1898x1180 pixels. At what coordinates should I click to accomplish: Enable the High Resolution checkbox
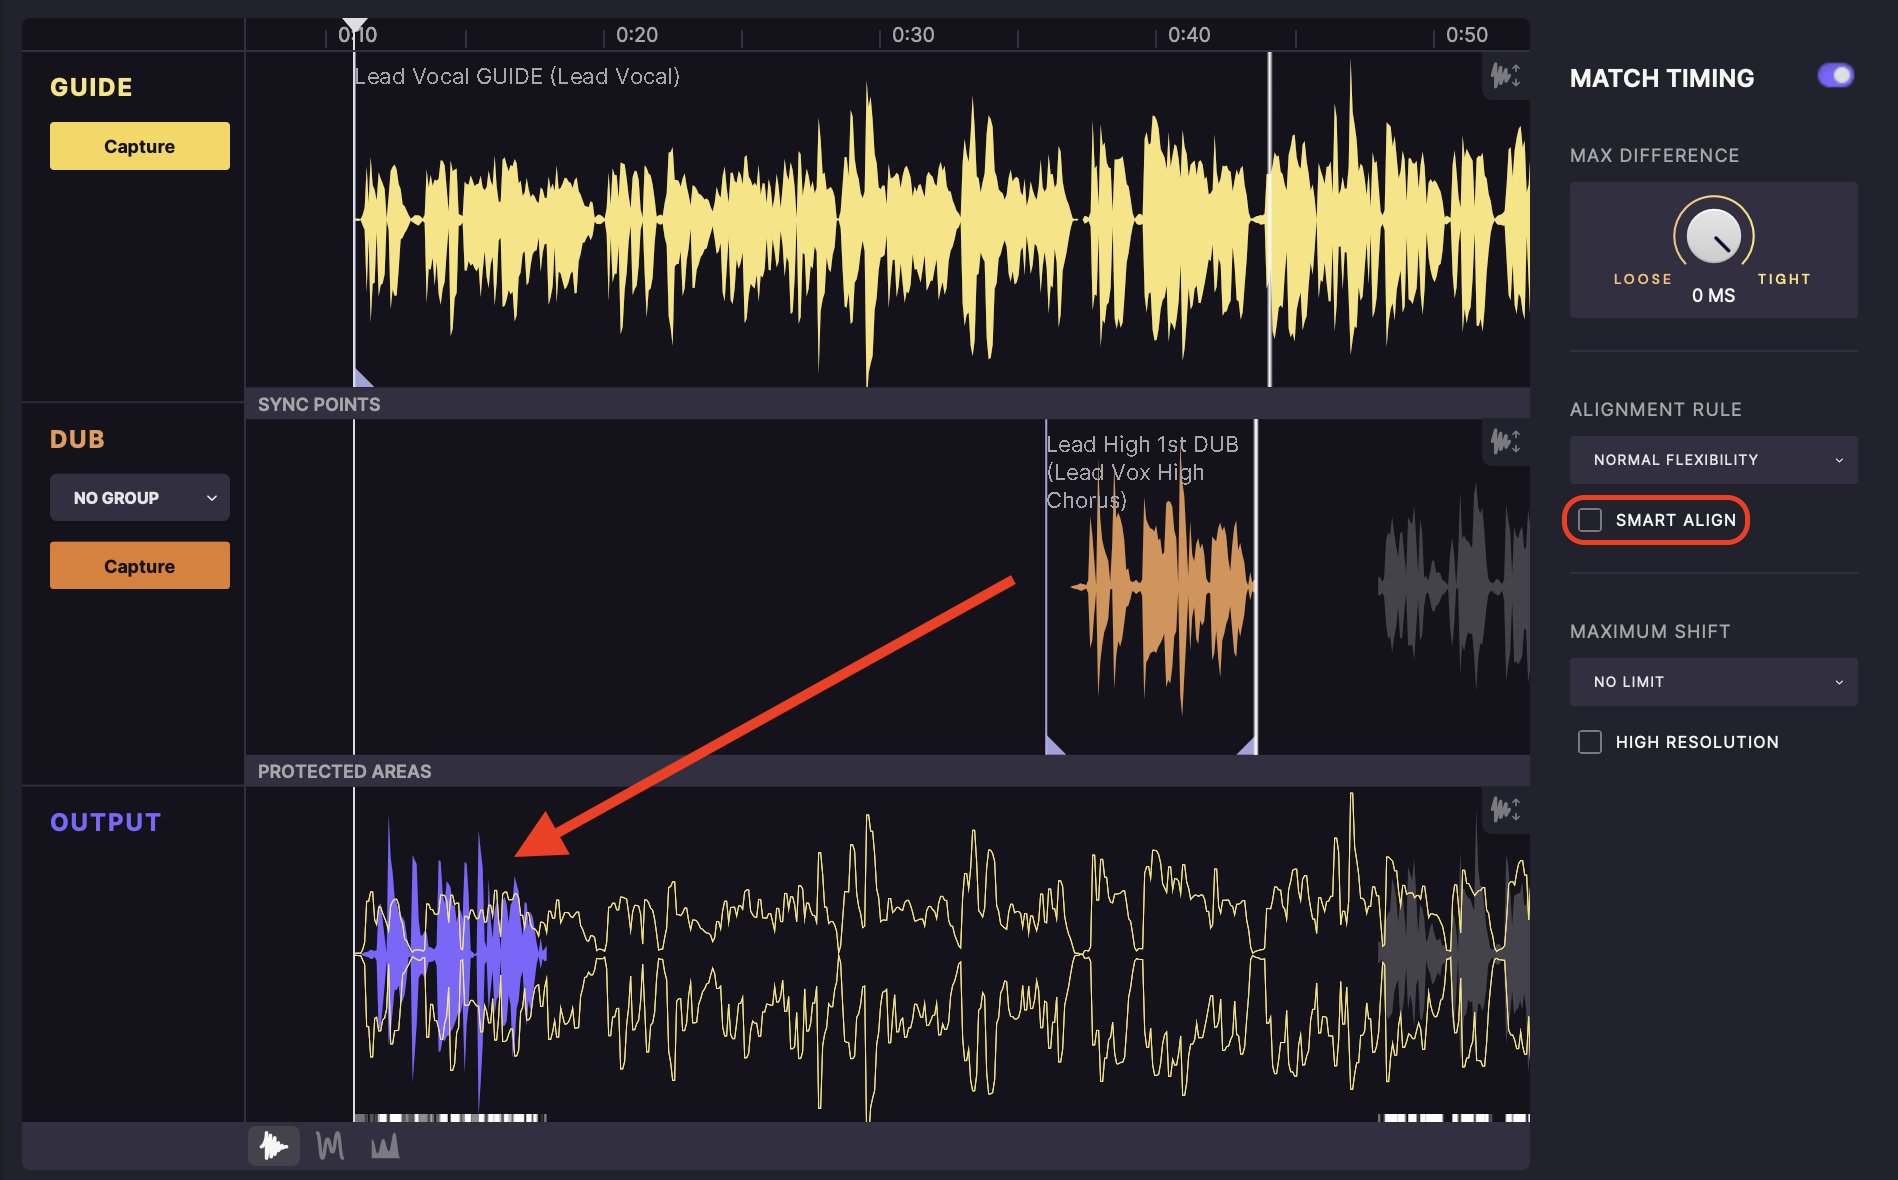[1590, 742]
